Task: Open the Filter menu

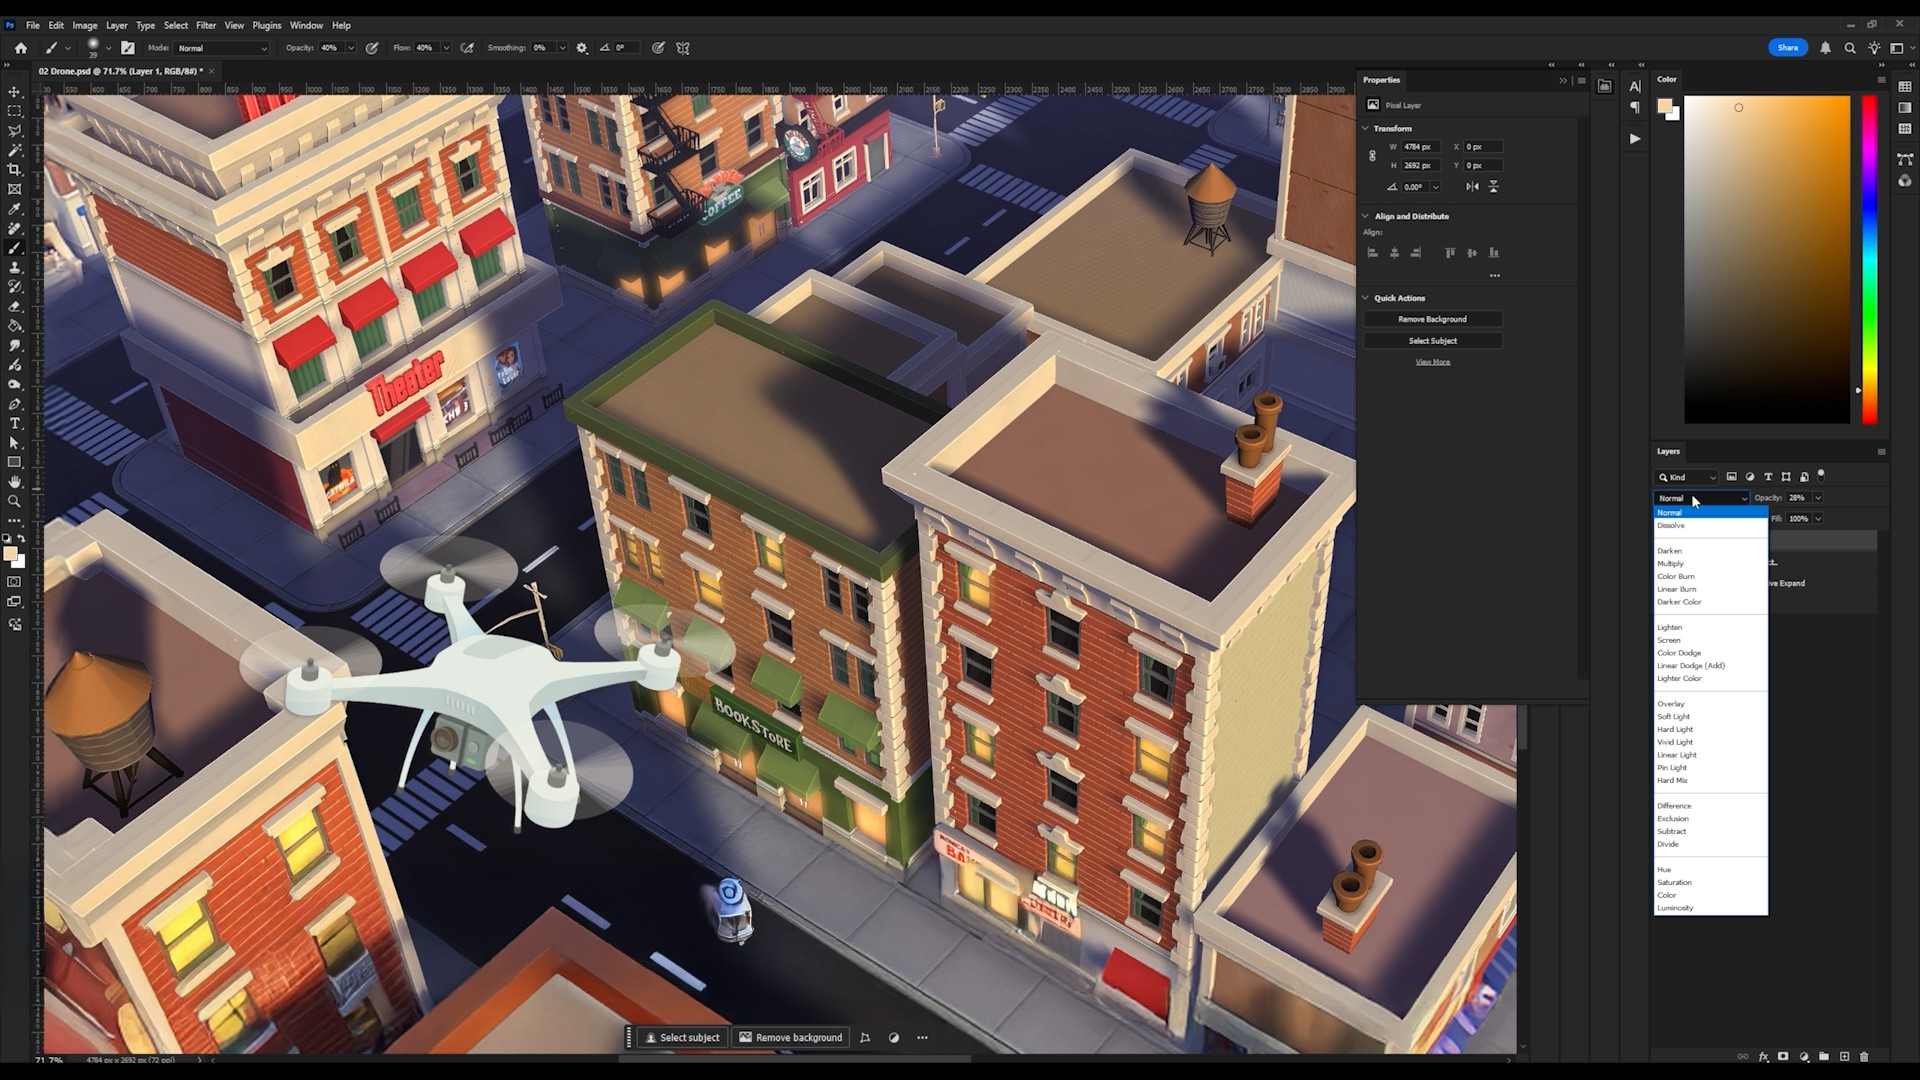Action: [205, 25]
